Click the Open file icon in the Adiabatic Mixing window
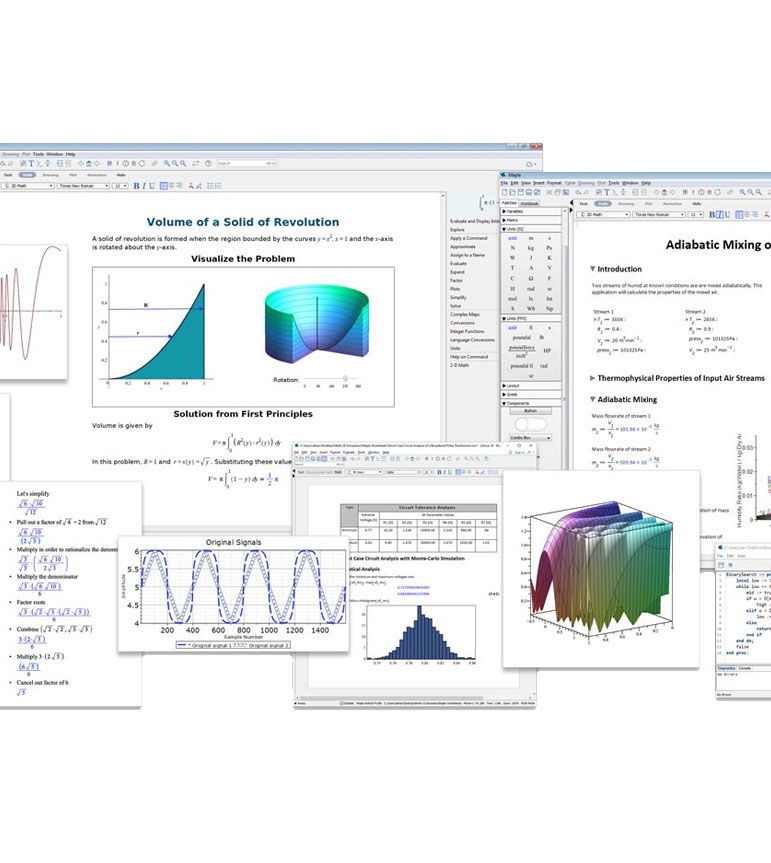 pos(512,192)
